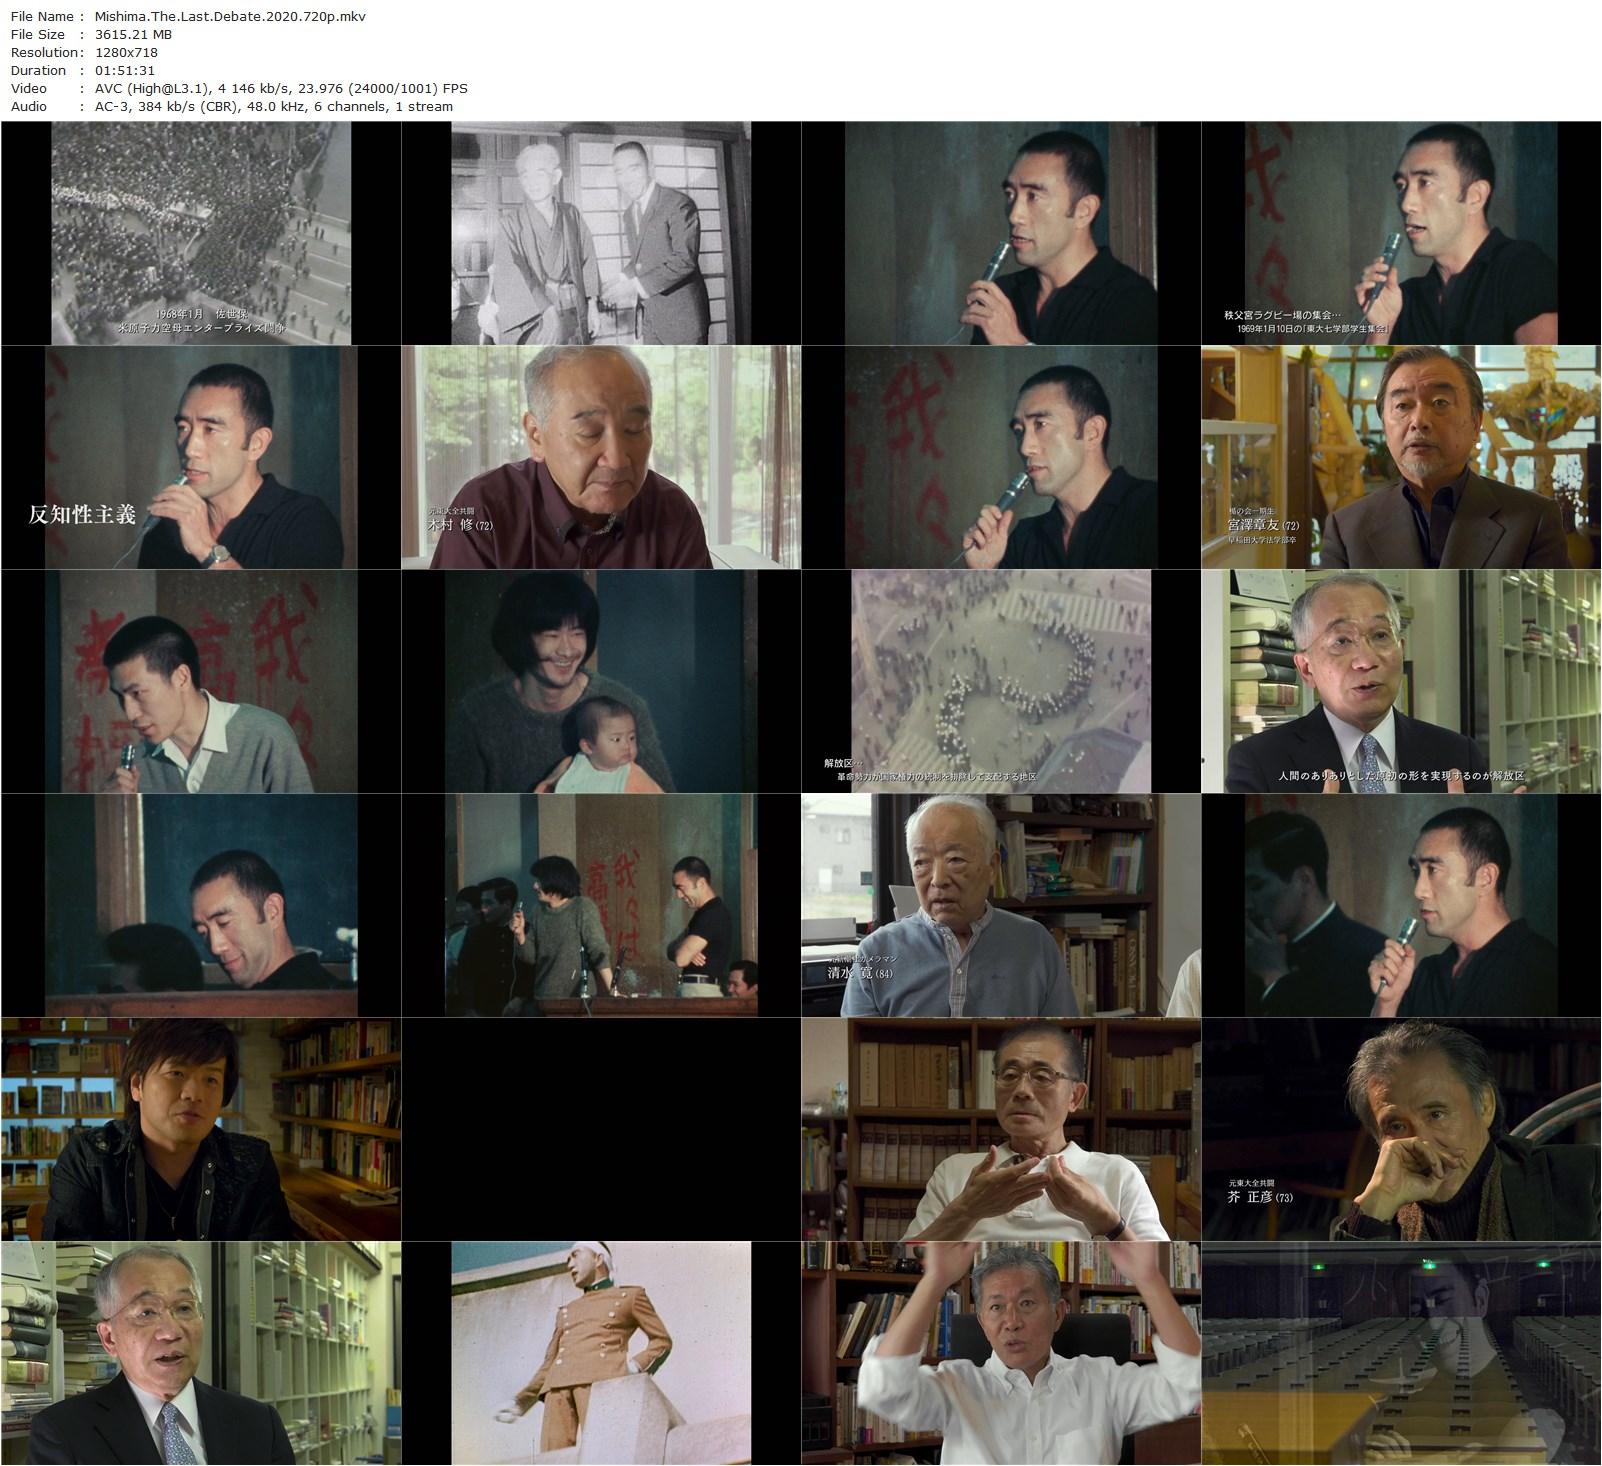Open the black-and-white thumbnail with kimono-clad man
1602x1466 pixels.
pyautogui.click(x=600, y=234)
